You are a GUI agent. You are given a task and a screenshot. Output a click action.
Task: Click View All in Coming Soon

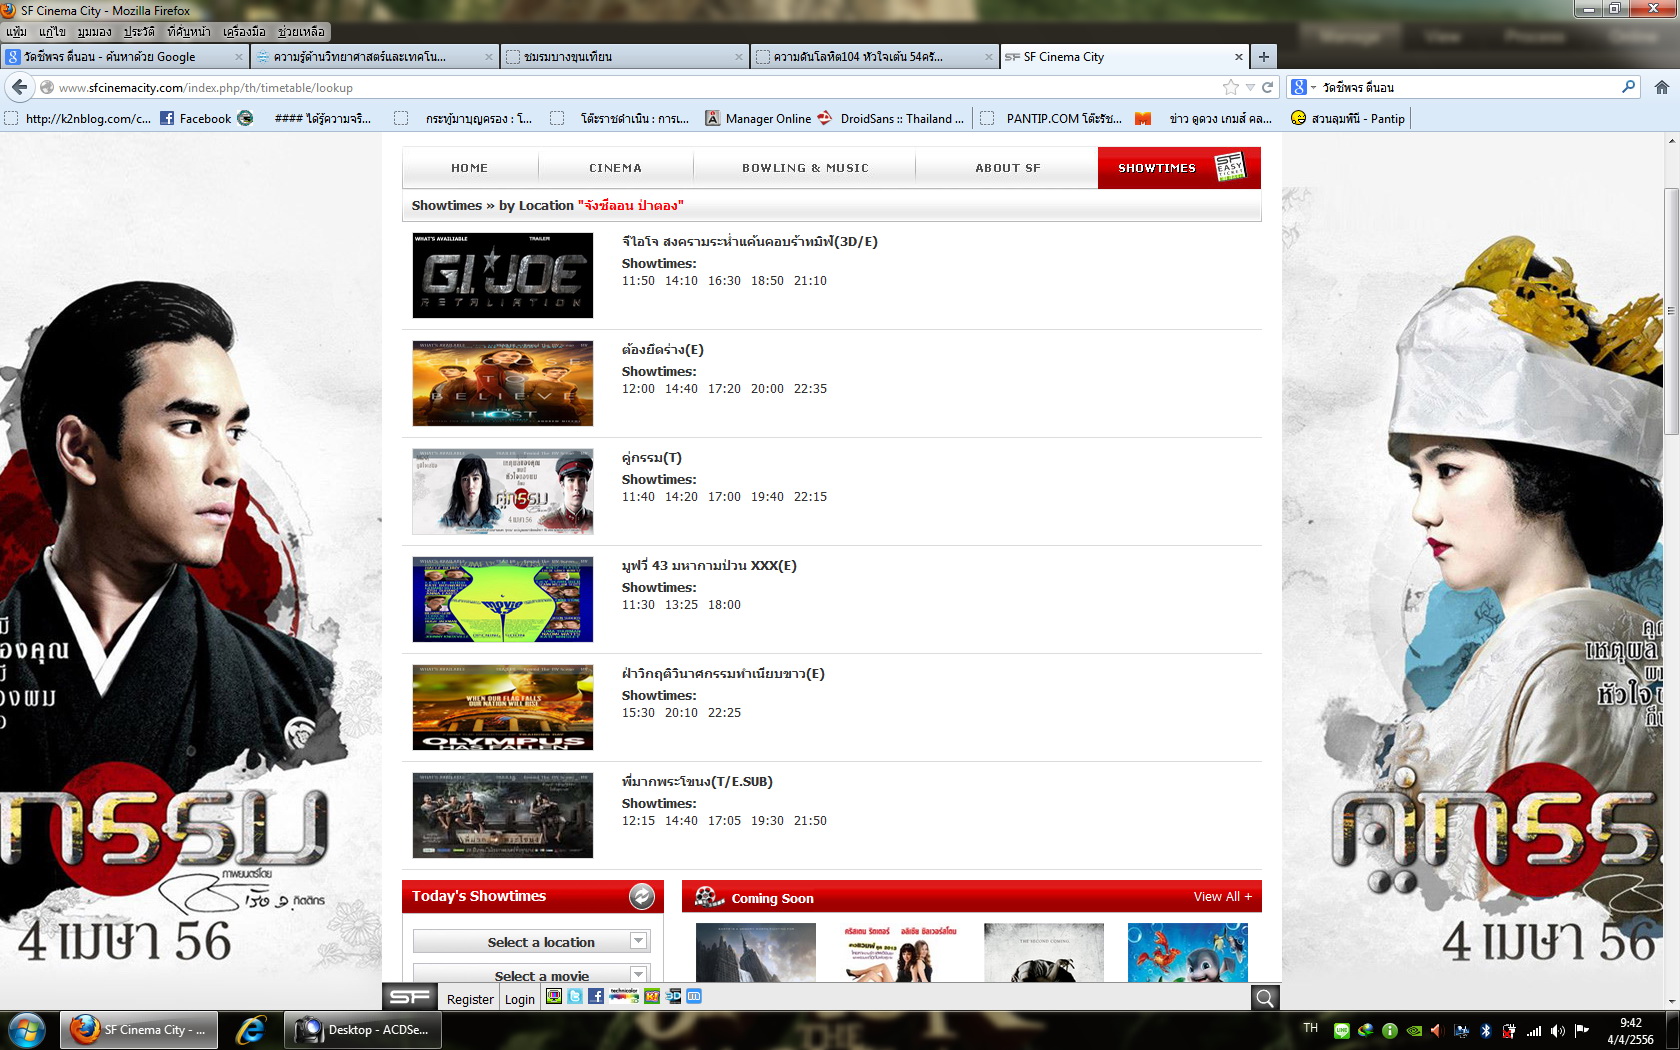1222,896
